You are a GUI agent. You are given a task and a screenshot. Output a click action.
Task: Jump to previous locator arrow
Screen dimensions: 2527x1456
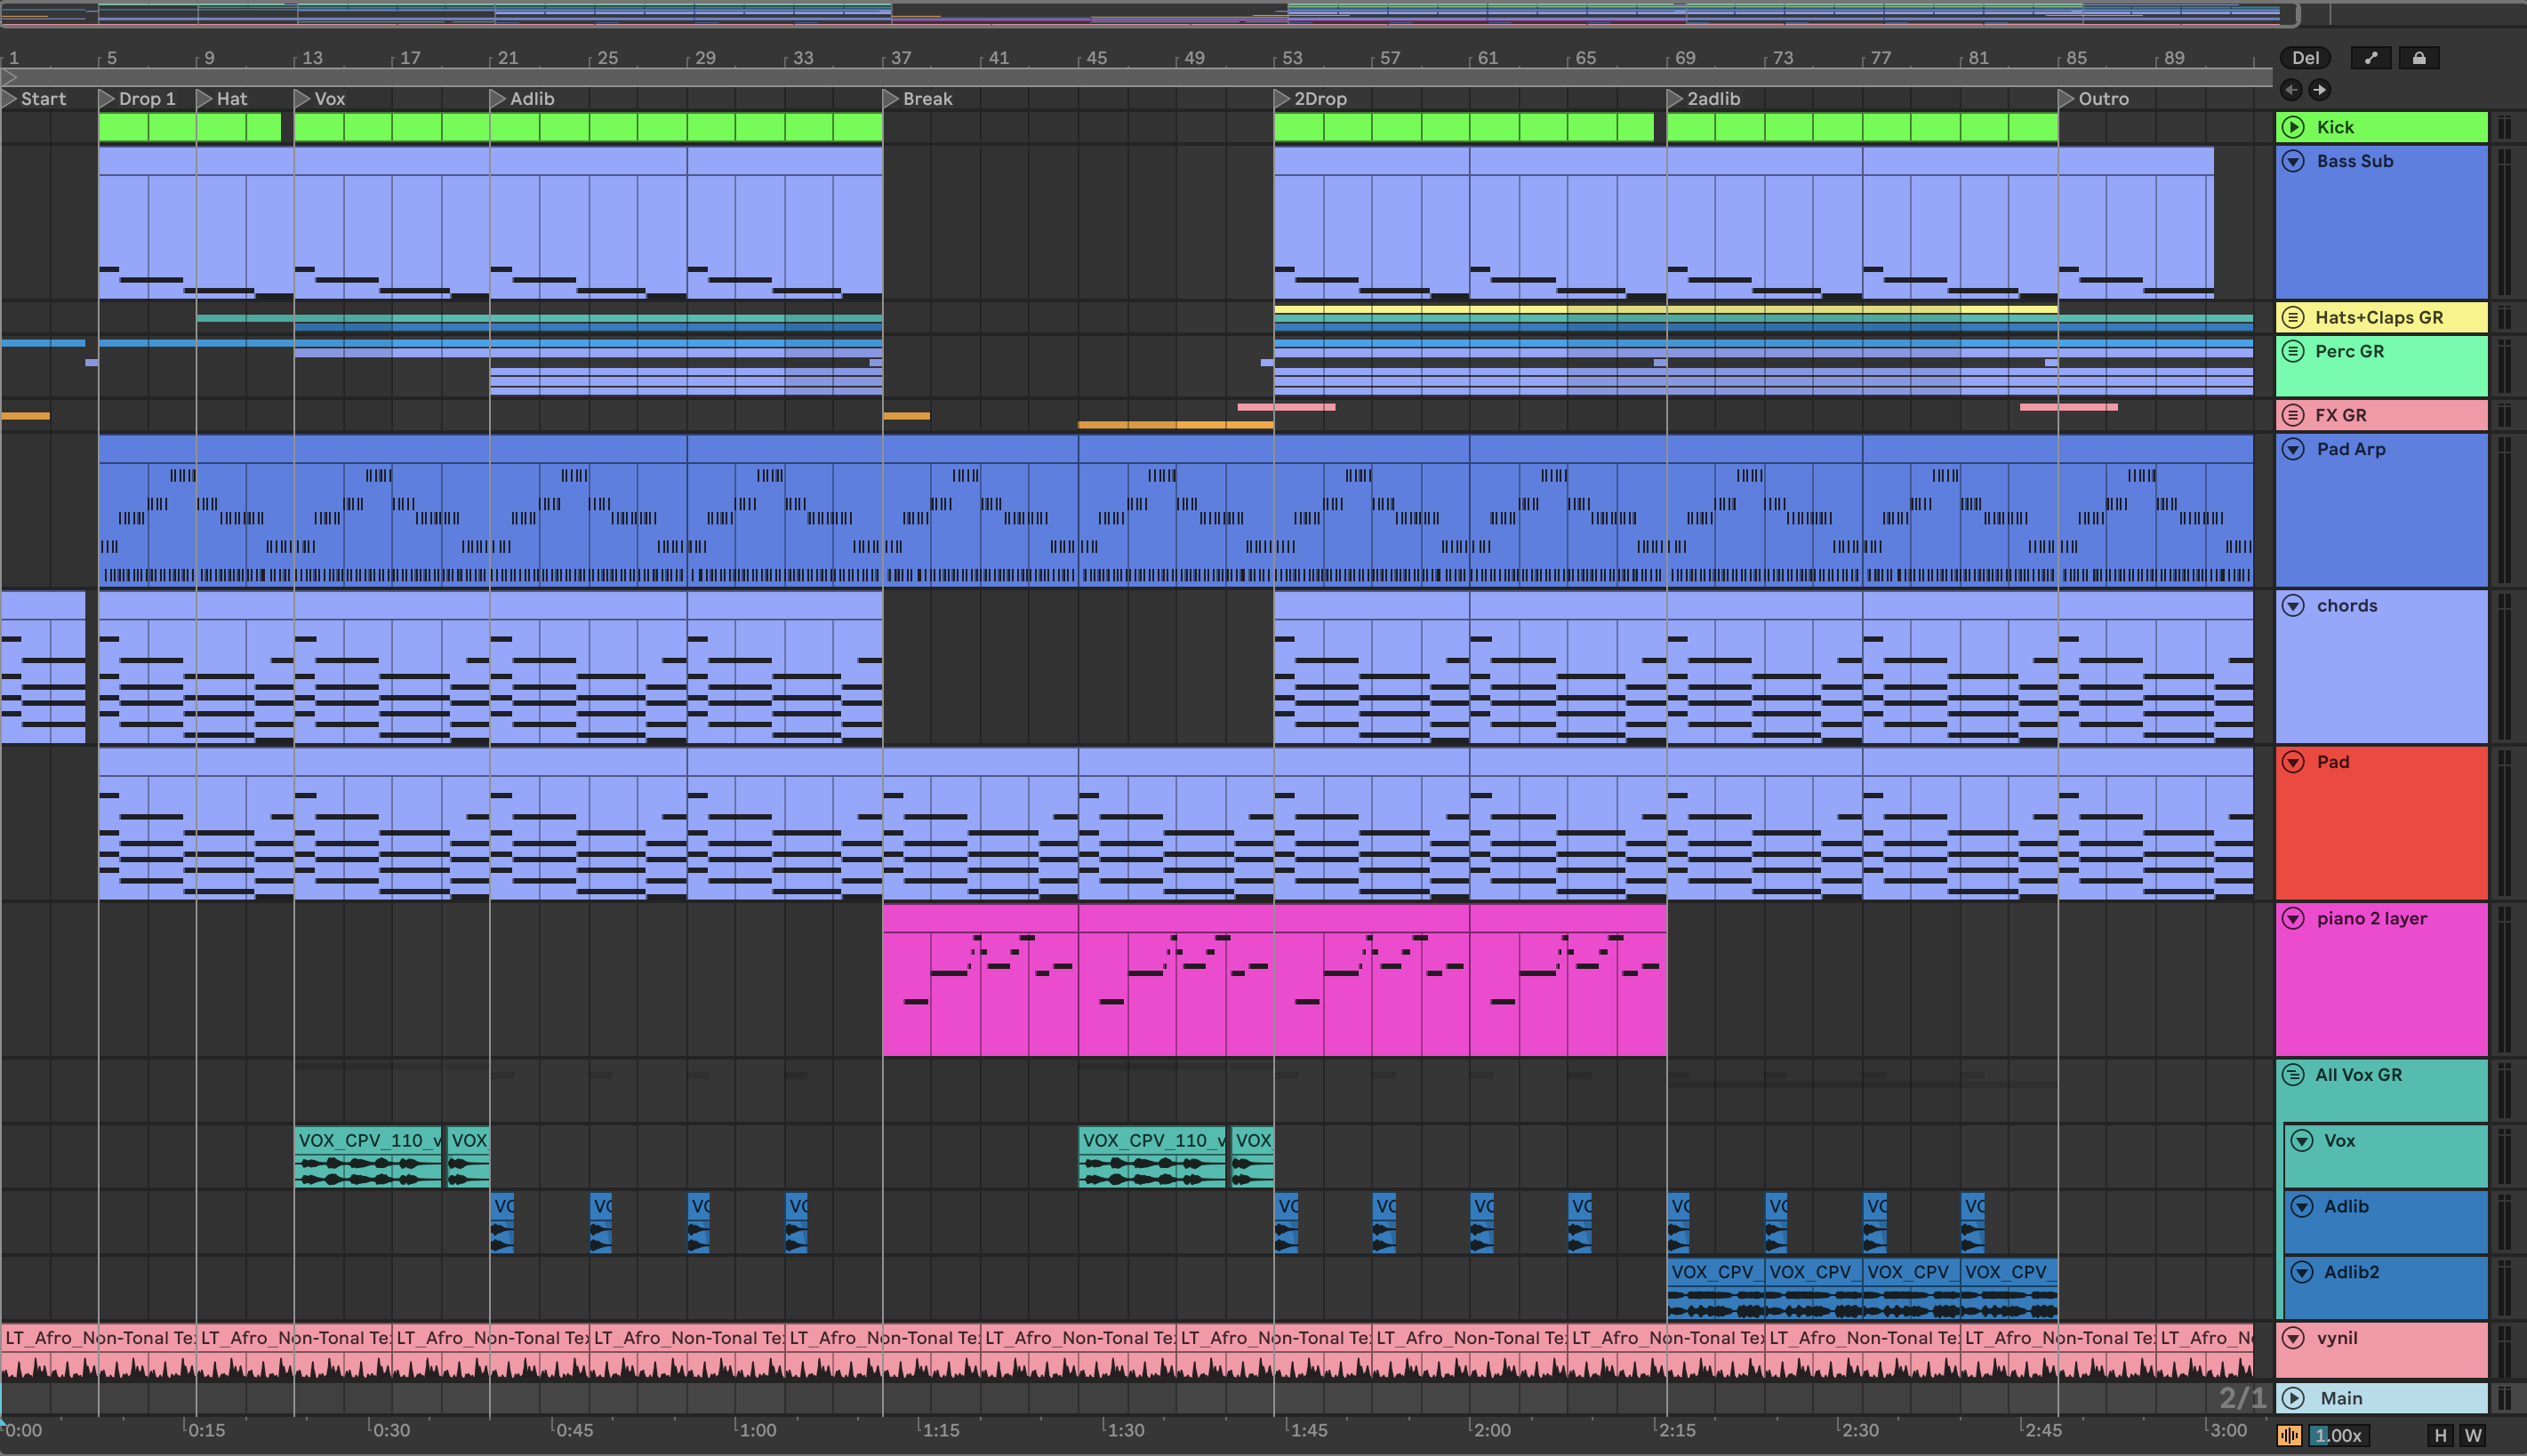click(x=2291, y=90)
